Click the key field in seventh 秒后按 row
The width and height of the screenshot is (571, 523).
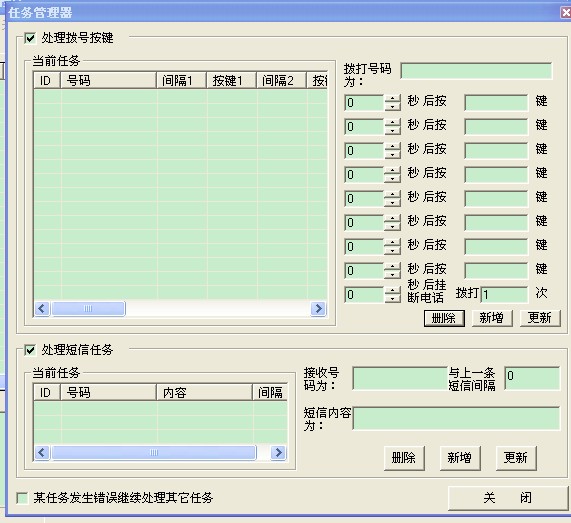pyautogui.click(x=496, y=247)
